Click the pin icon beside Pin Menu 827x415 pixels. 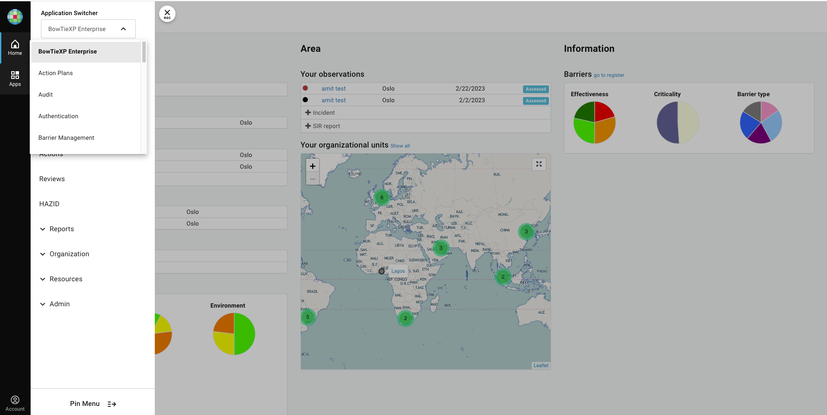click(x=112, y=404)
